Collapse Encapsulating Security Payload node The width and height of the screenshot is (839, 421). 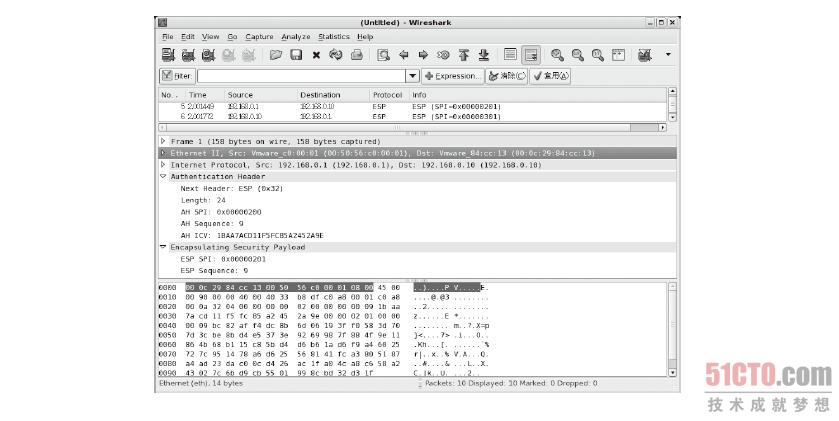pos(163,247)
